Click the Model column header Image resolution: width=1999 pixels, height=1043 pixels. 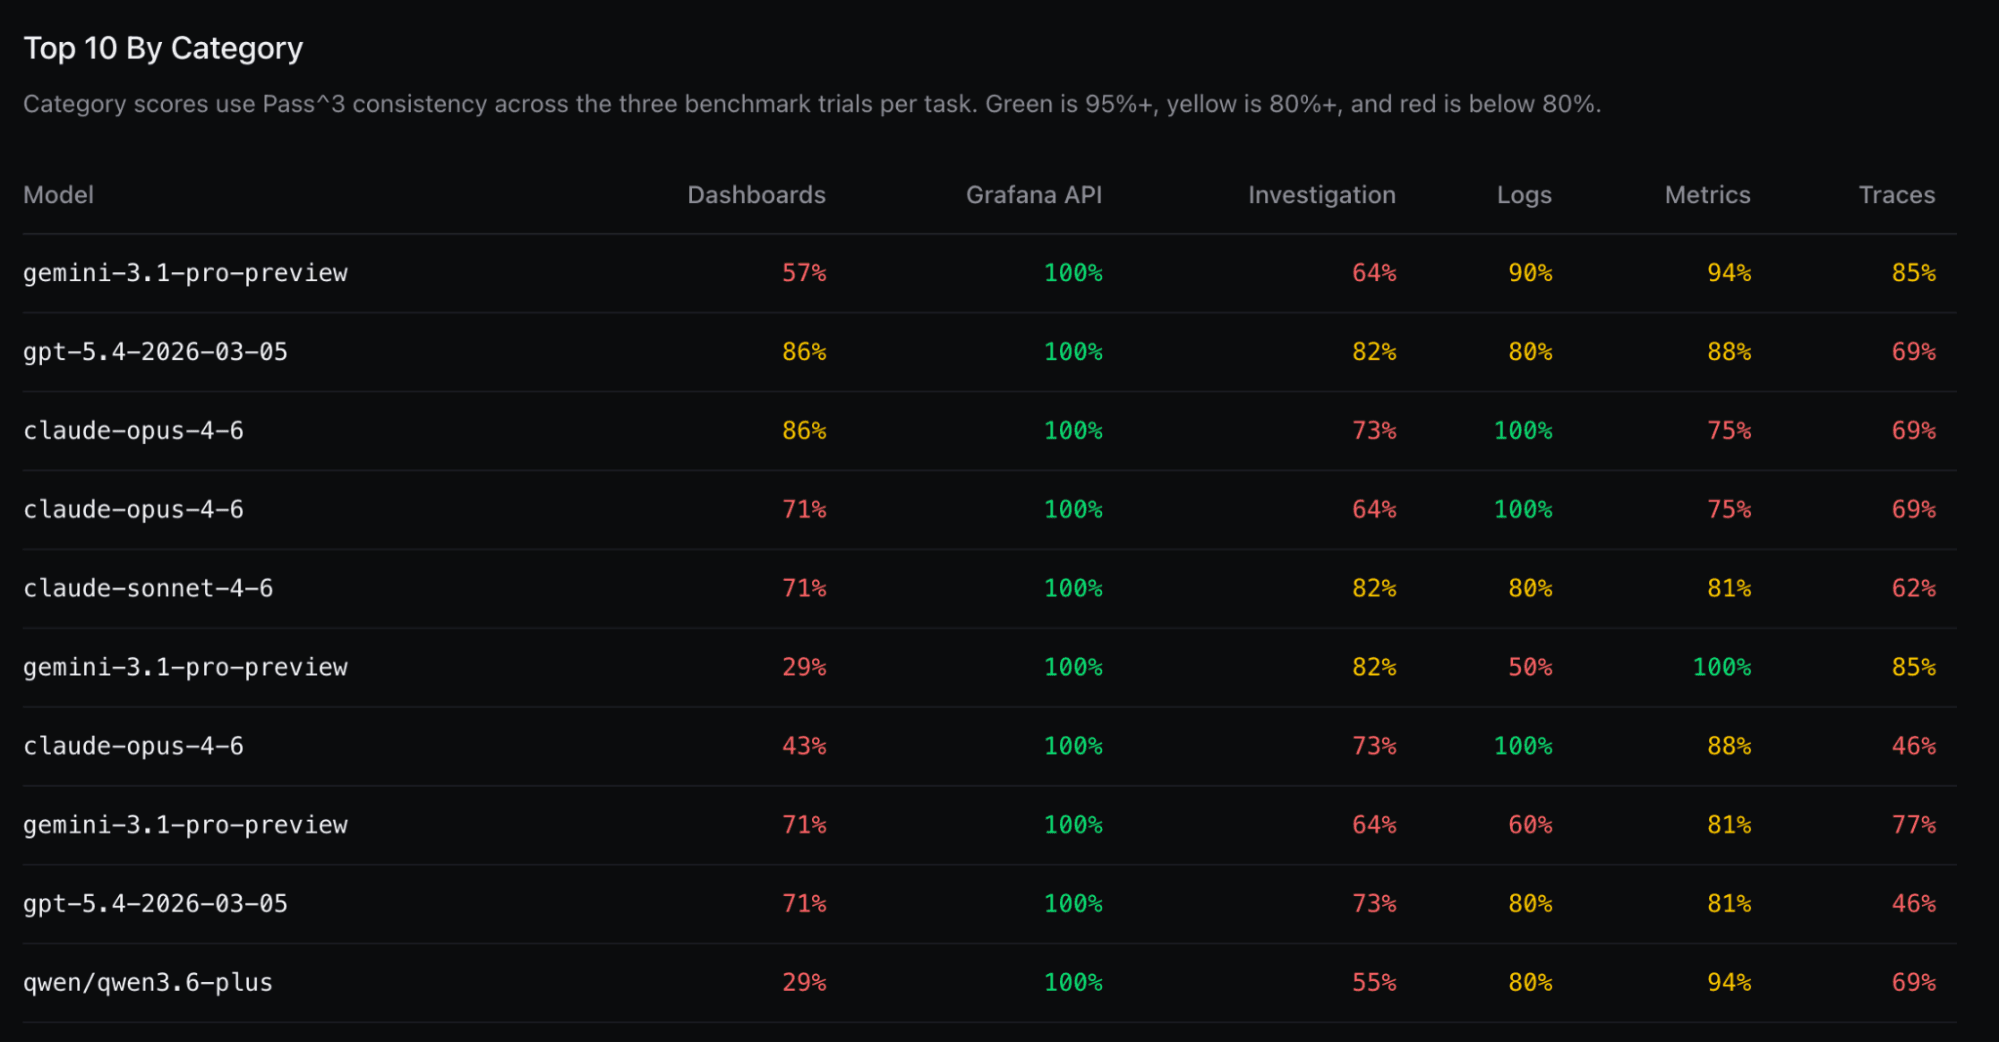tap(58, 195)
